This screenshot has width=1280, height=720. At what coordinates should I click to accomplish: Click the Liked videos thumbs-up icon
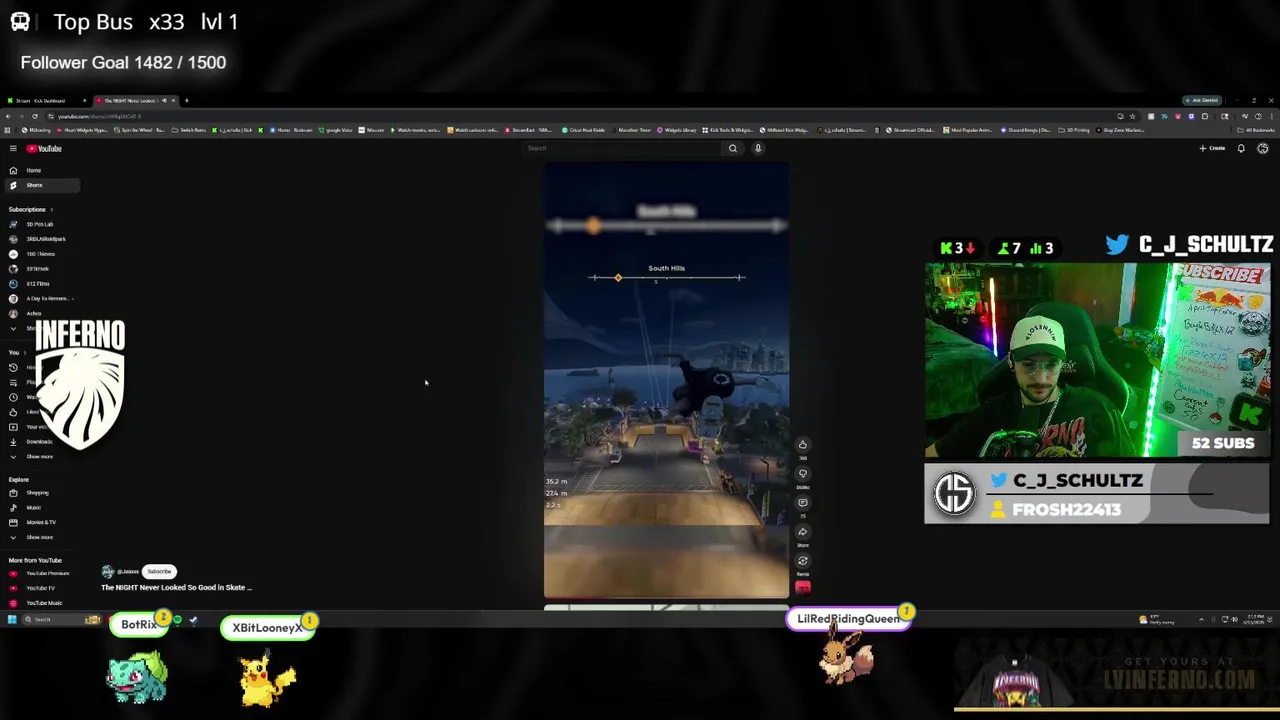[13, 412]
